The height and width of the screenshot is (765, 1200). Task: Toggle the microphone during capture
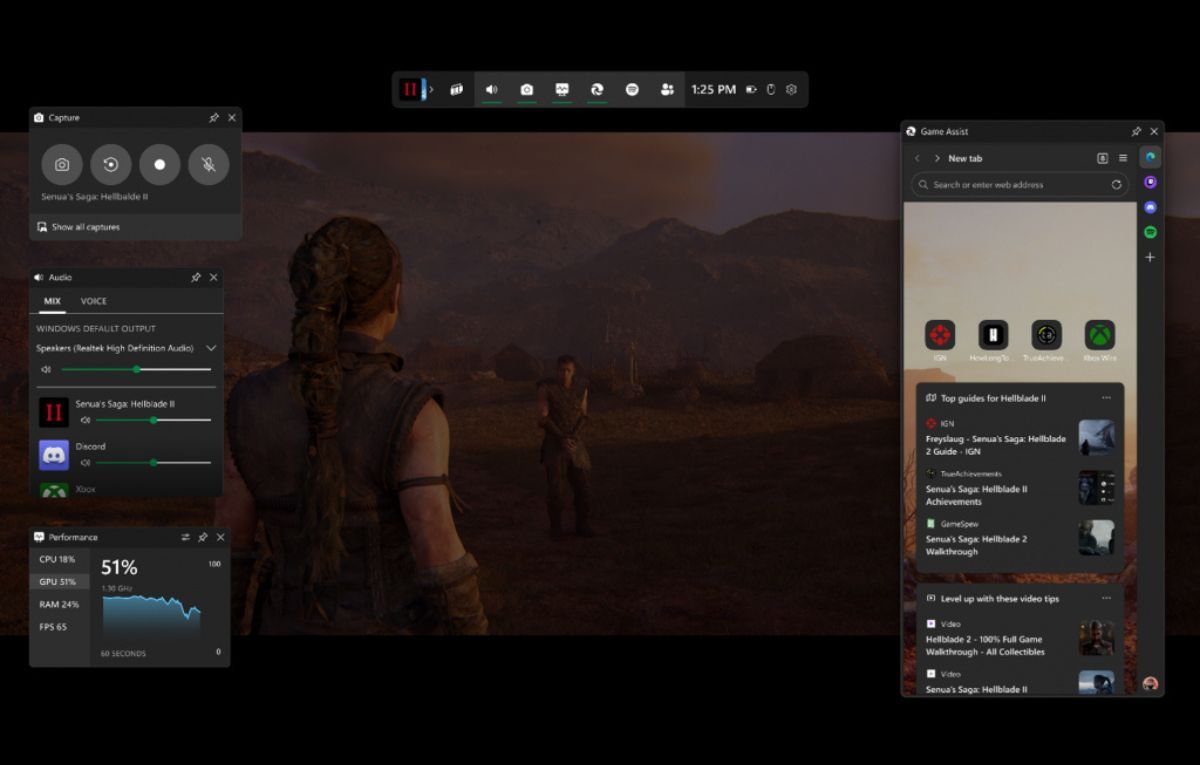coord(208,164)
